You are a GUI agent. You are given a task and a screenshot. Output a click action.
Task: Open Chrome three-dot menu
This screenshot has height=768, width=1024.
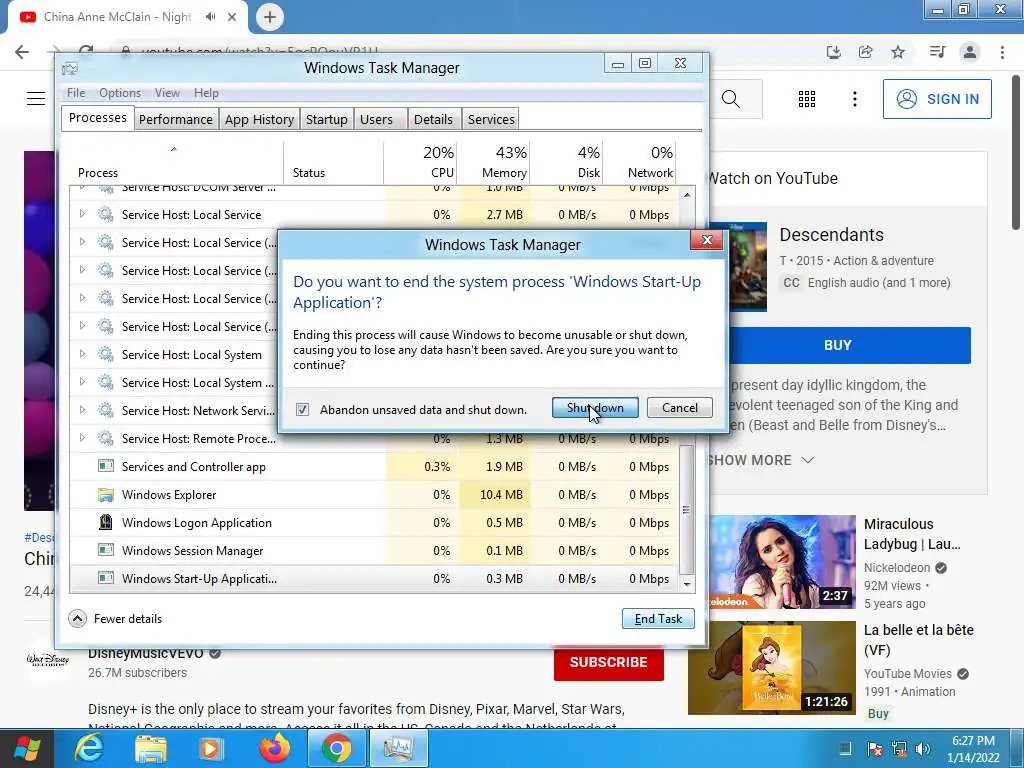point(1002,52)
